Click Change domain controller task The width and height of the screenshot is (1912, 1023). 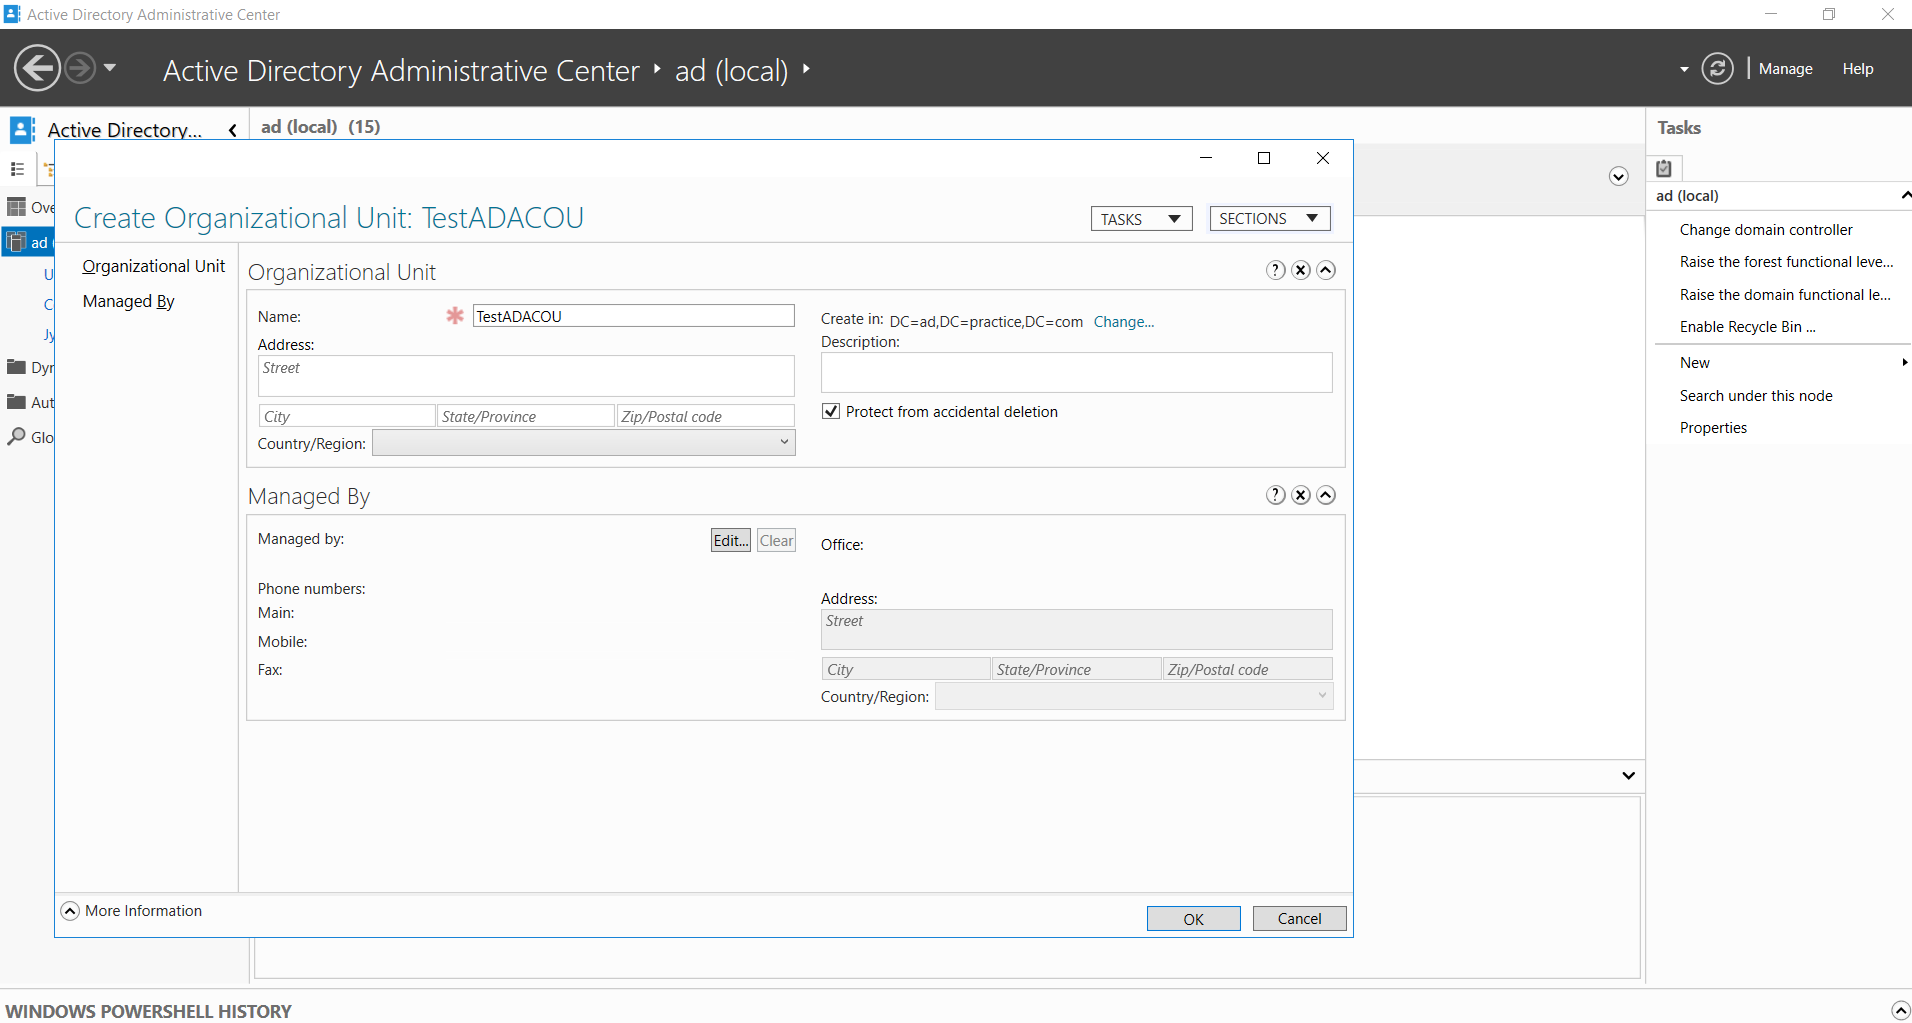tap(1766, 230)
